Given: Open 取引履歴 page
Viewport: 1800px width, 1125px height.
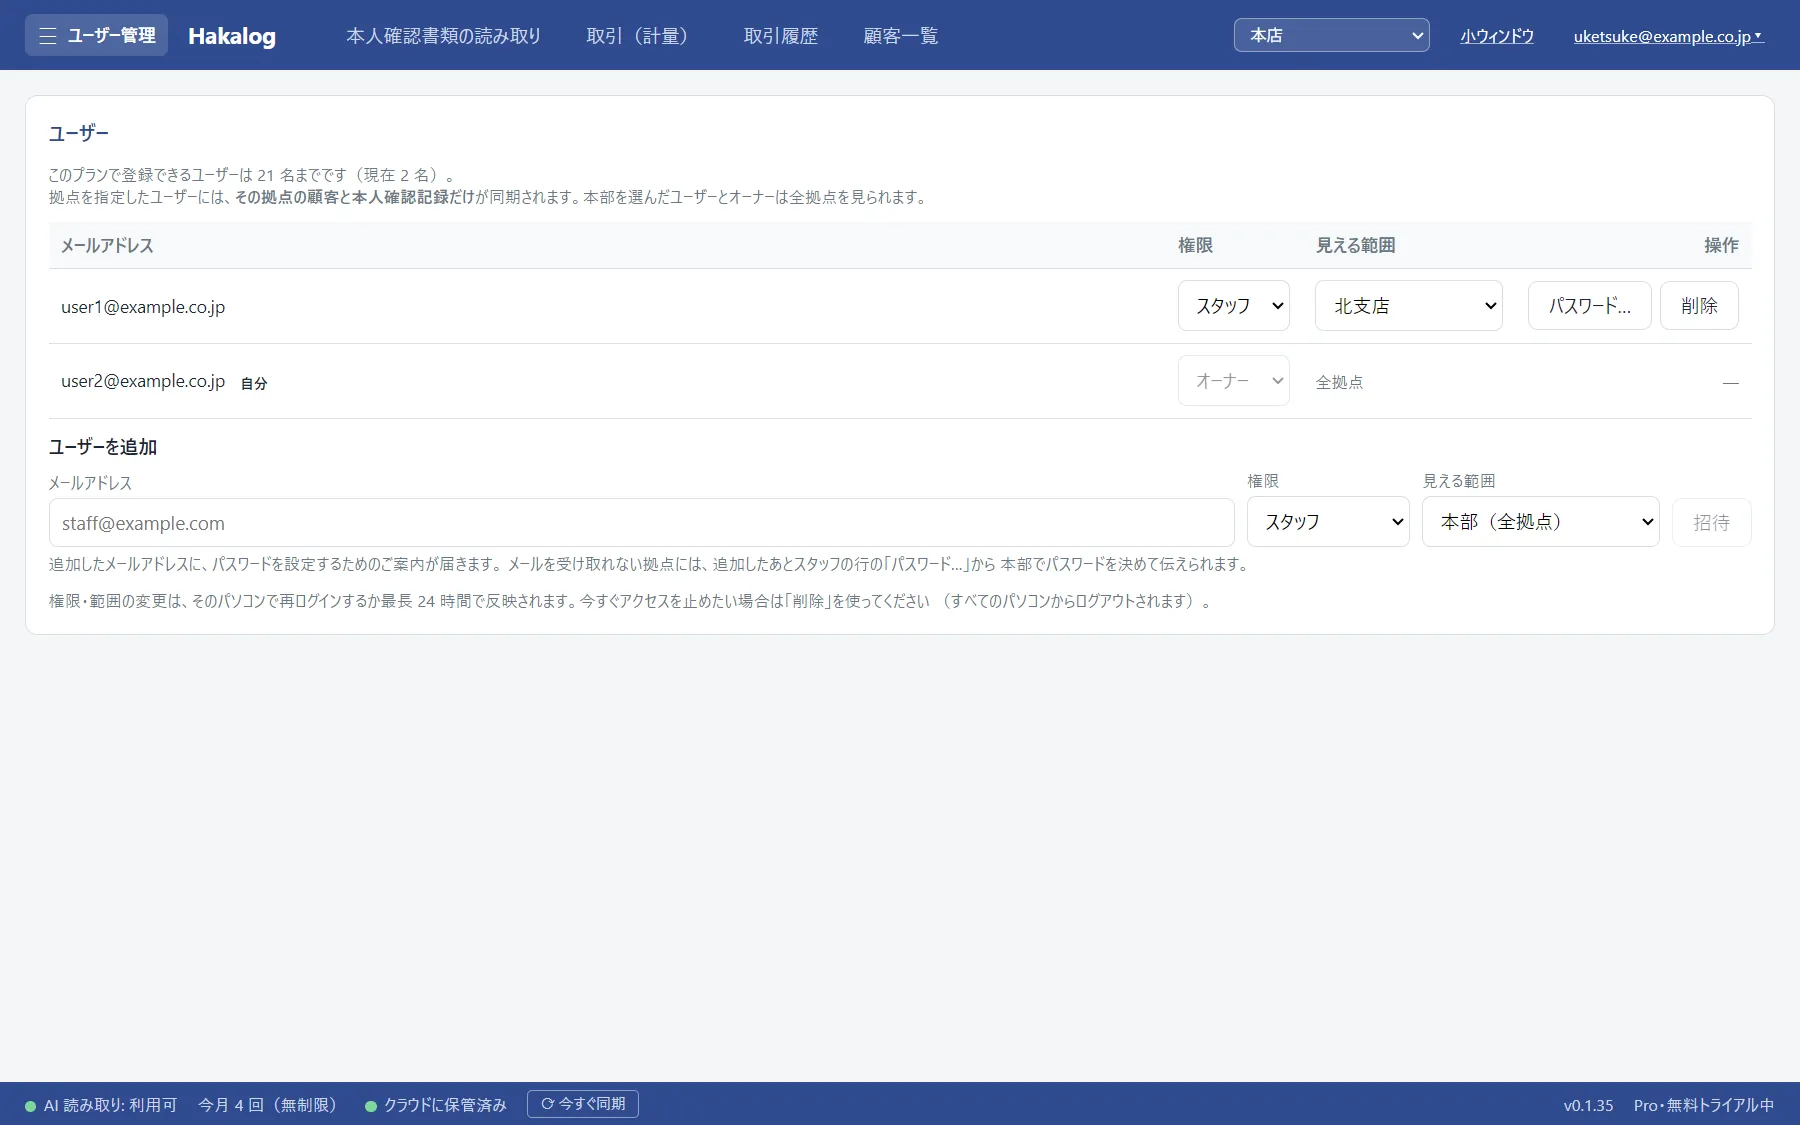Looking at the screenshot, I should (780, 36).
